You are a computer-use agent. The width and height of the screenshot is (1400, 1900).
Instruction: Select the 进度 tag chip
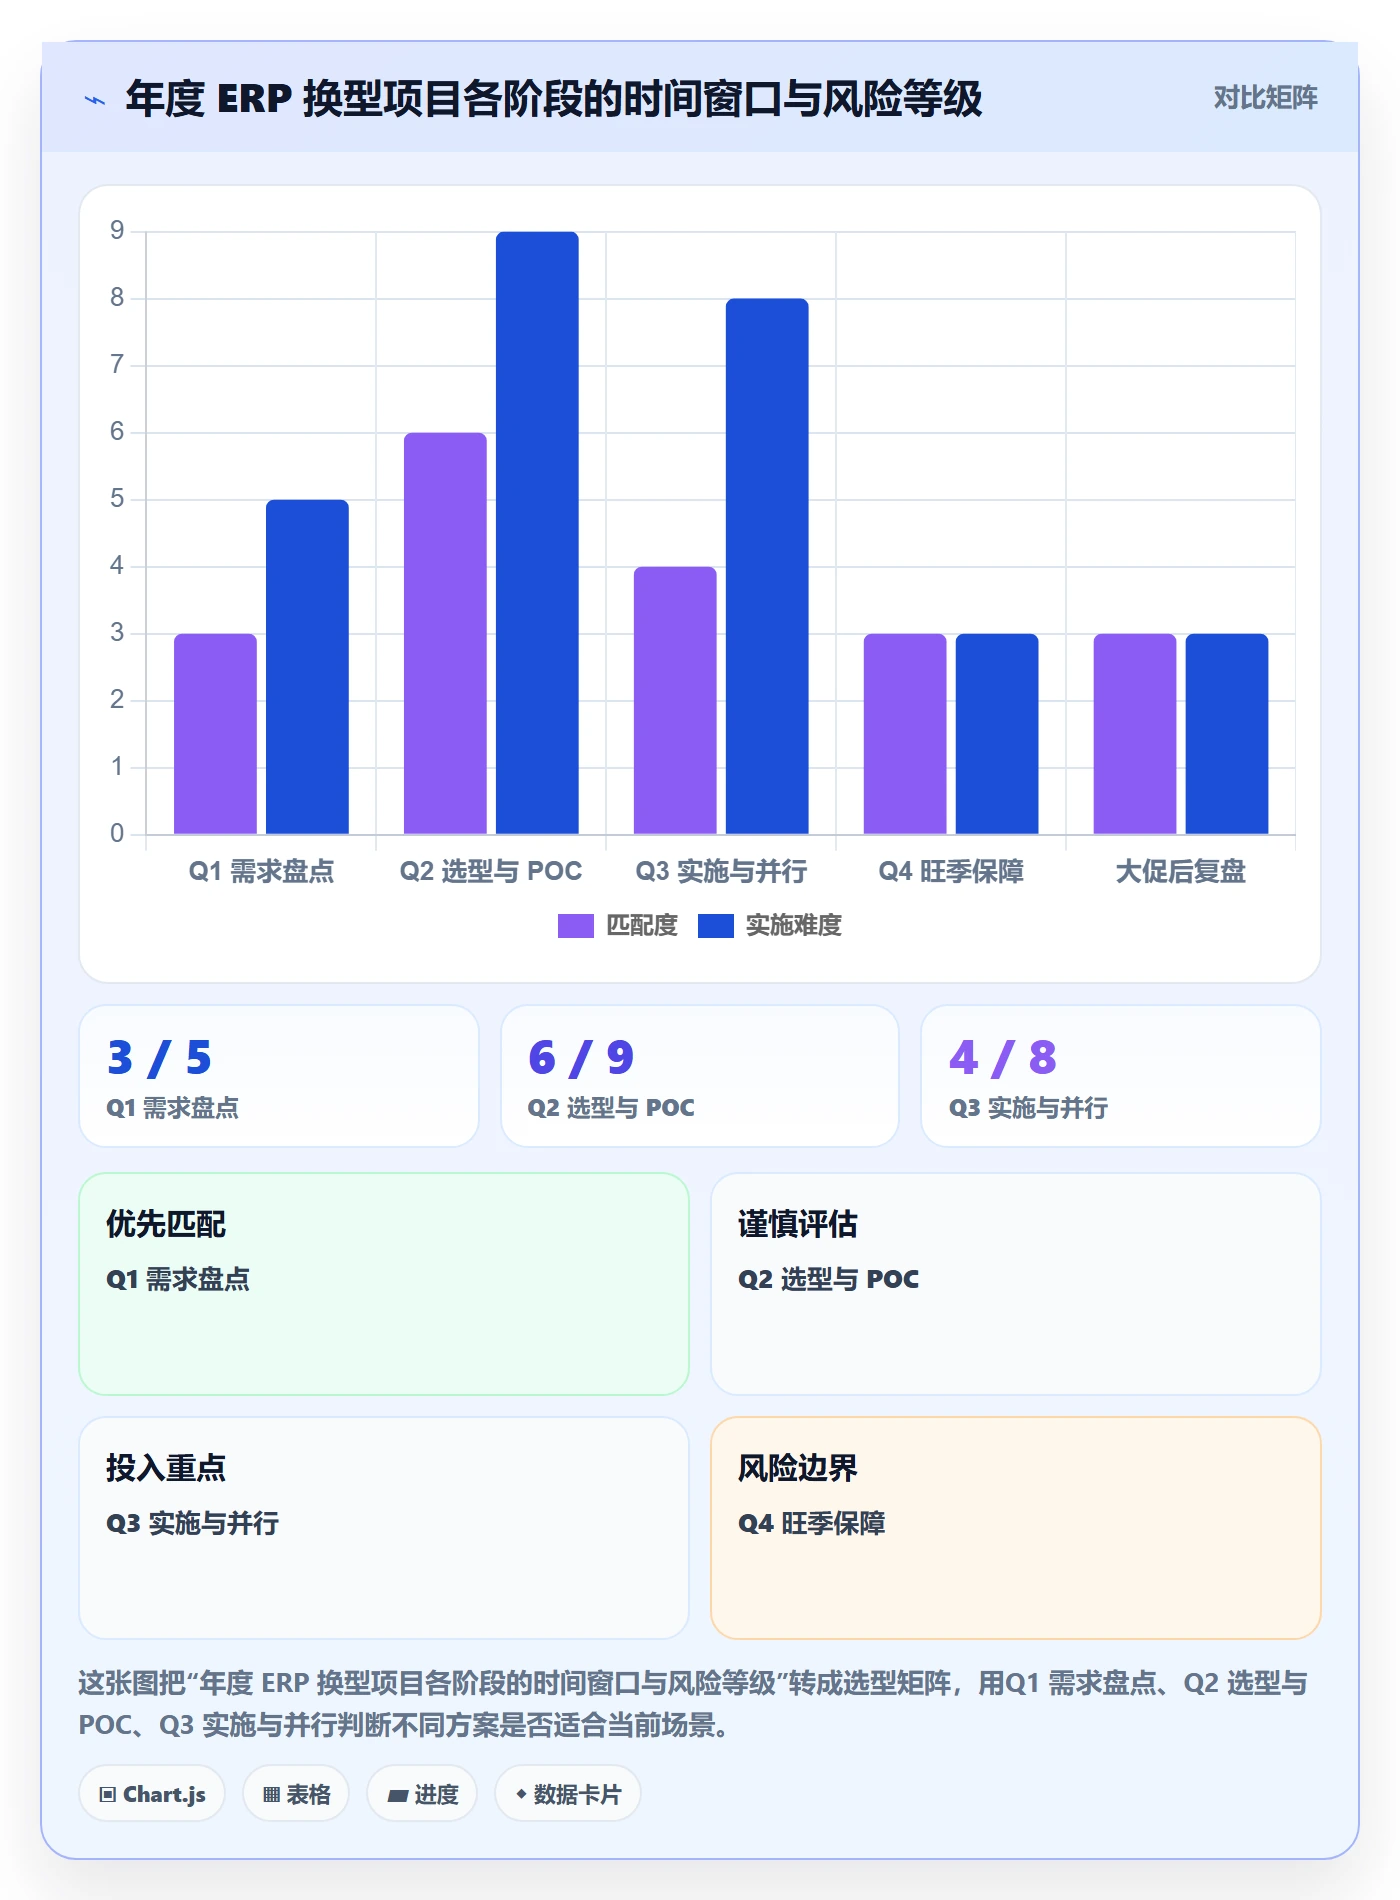(x=422, y=1794)
